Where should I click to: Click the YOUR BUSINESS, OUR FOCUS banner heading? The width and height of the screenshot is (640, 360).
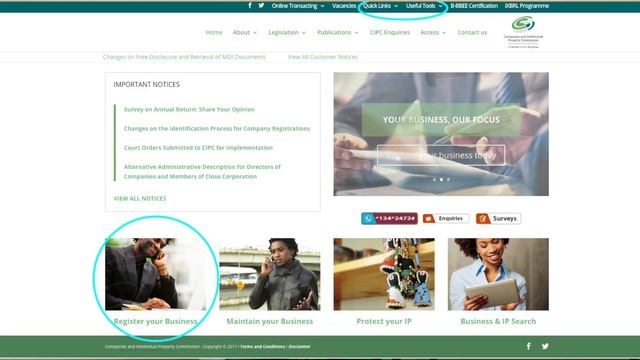(441, 120)
